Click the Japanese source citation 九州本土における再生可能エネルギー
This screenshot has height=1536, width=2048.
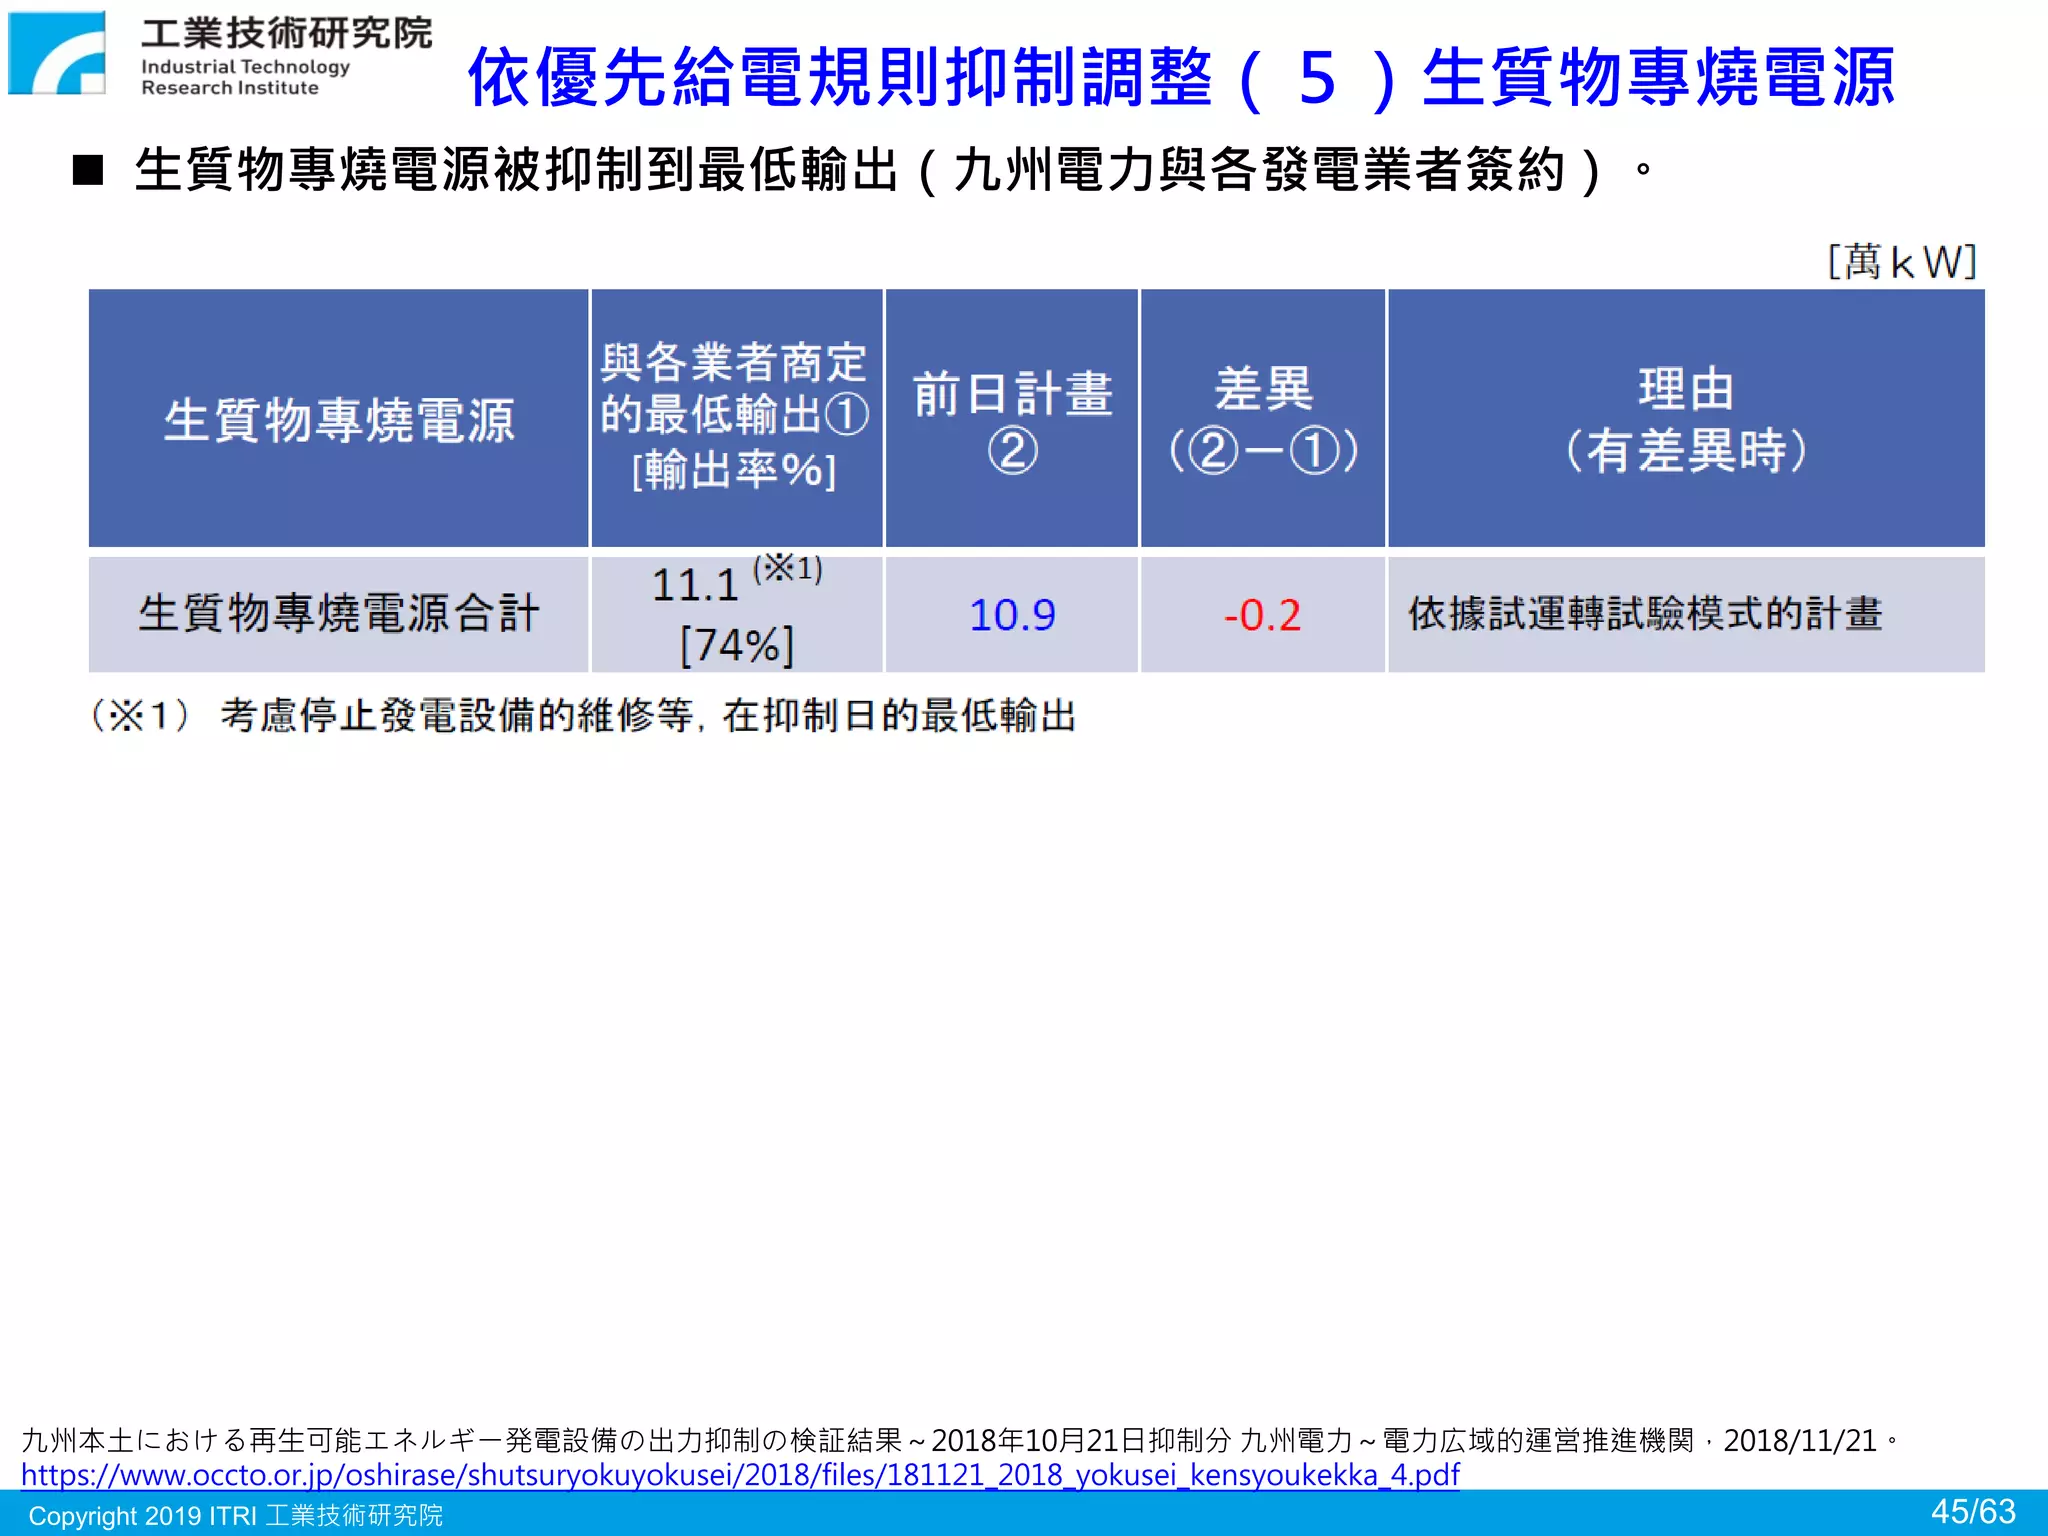pos(960,1441)
